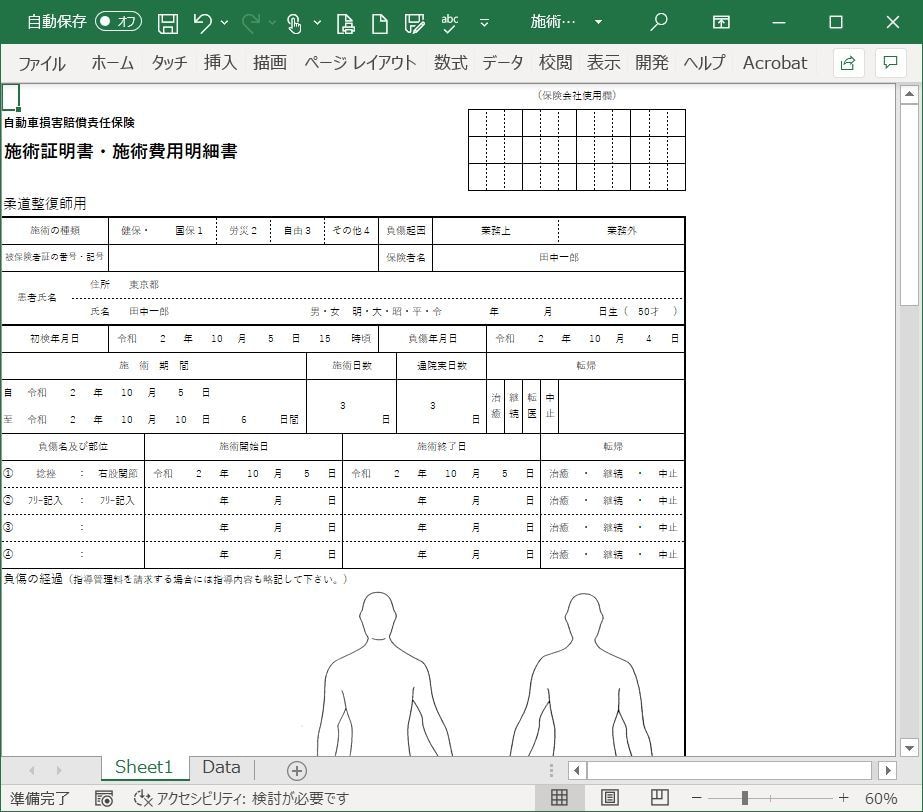Switch to the 表示 tab

pos(603,63)
